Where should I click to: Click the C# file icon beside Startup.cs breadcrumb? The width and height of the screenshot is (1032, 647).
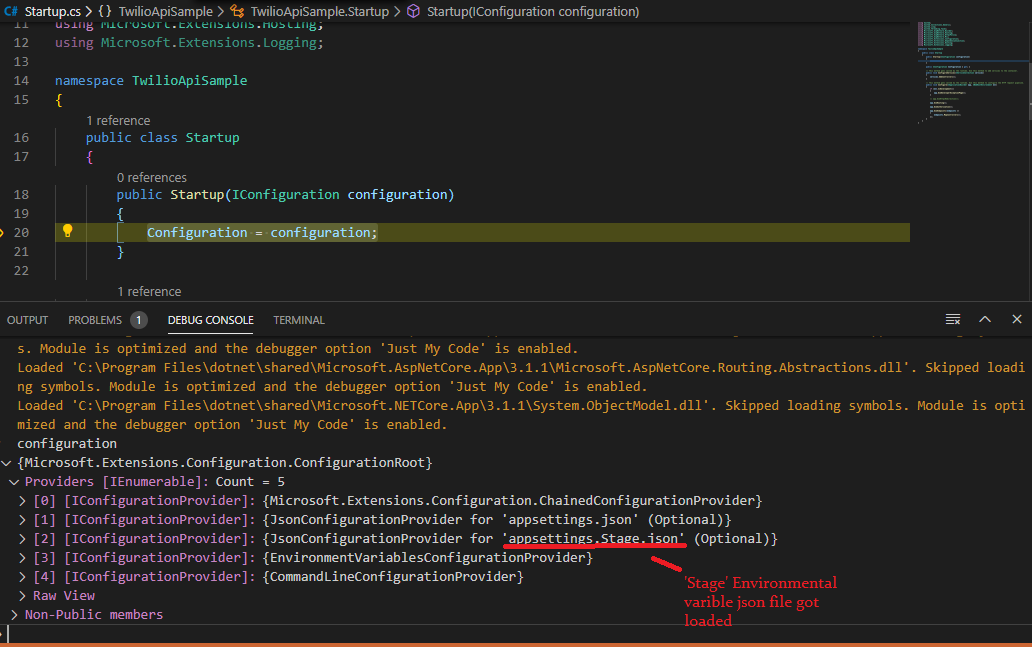tap(11, 11)
